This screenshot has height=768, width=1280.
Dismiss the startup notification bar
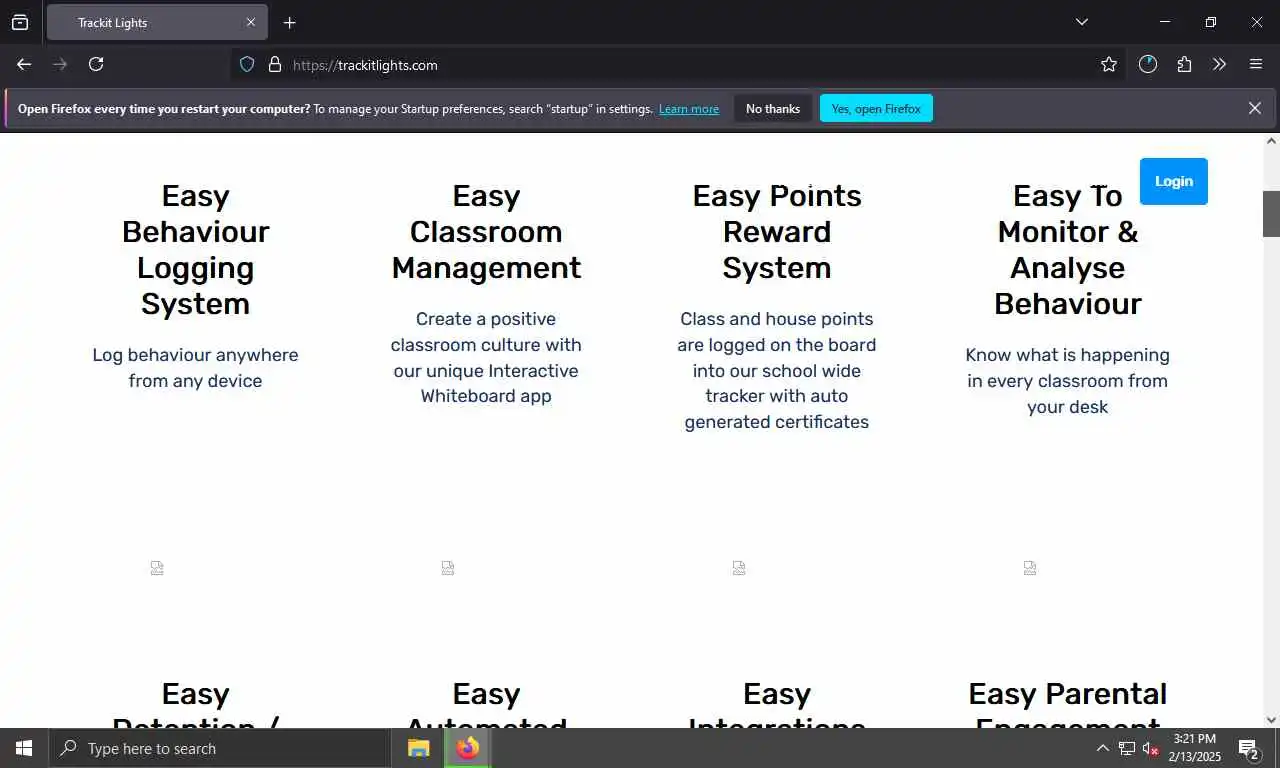coord(1255,108)
